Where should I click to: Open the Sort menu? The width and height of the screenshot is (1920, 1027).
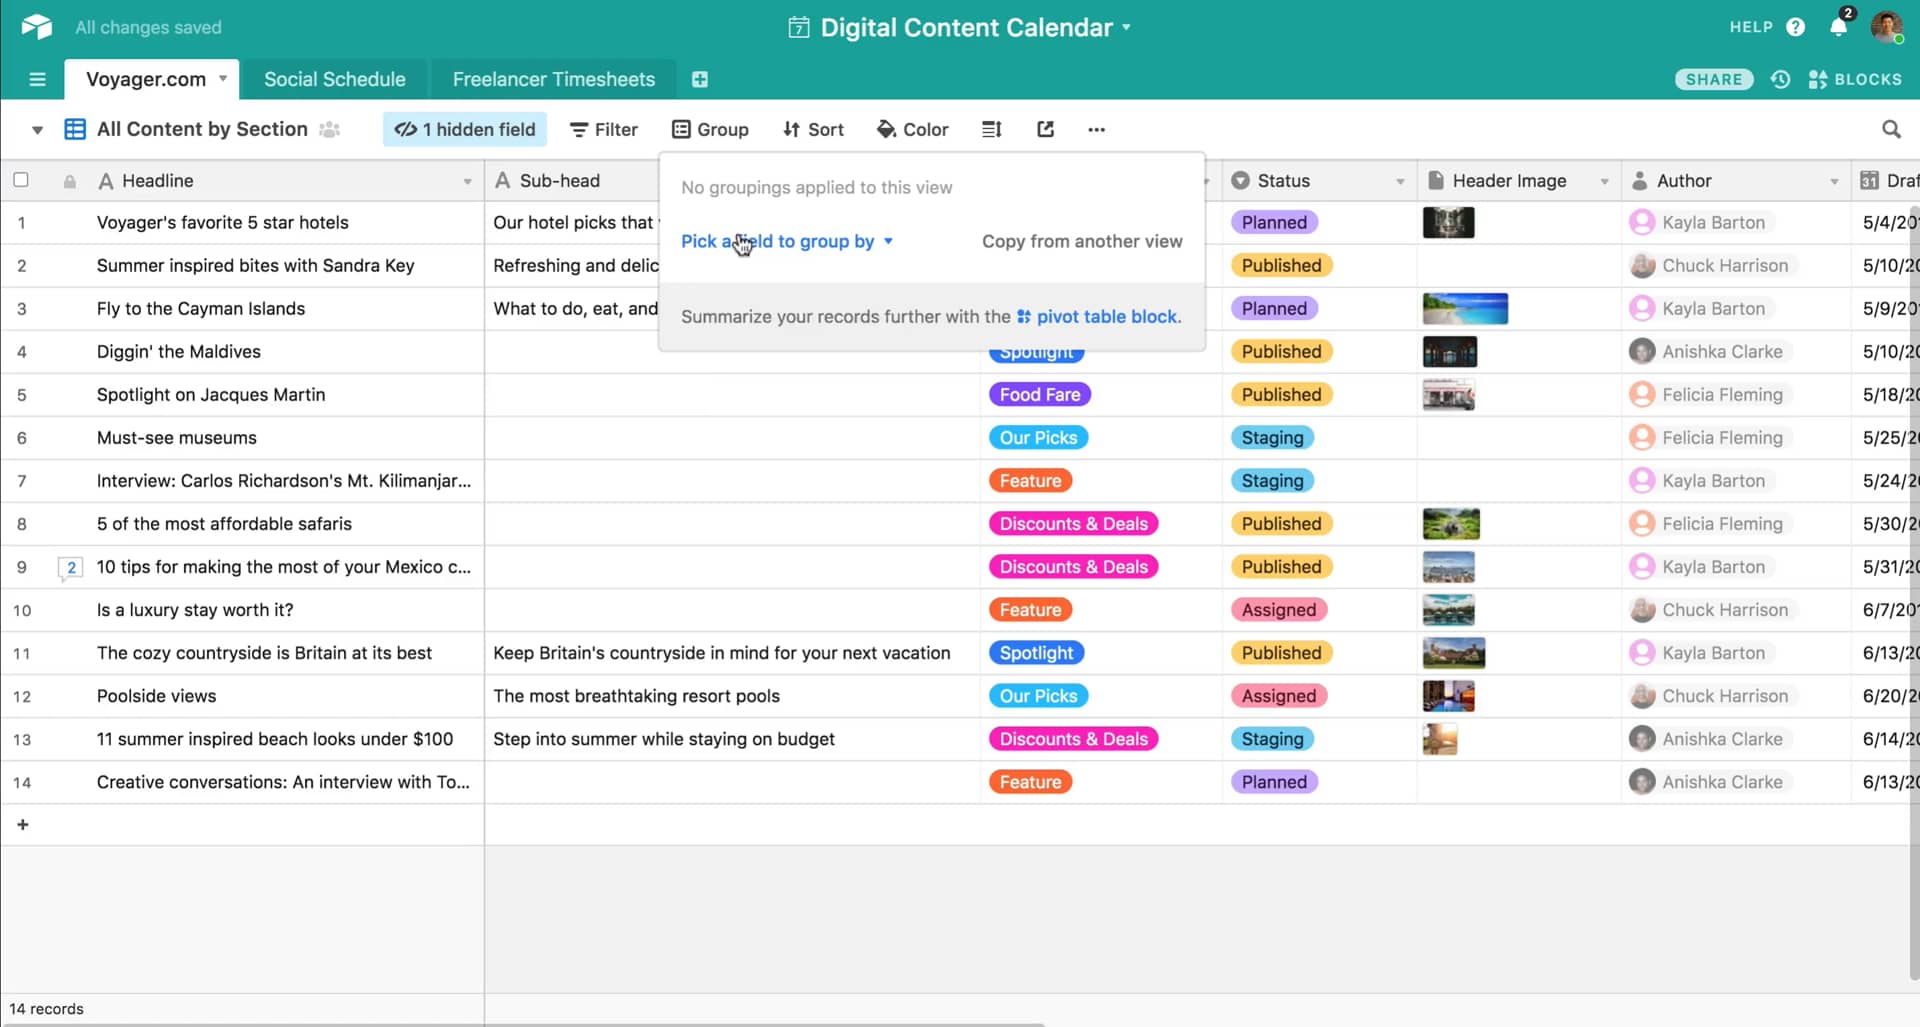point(813,129)
